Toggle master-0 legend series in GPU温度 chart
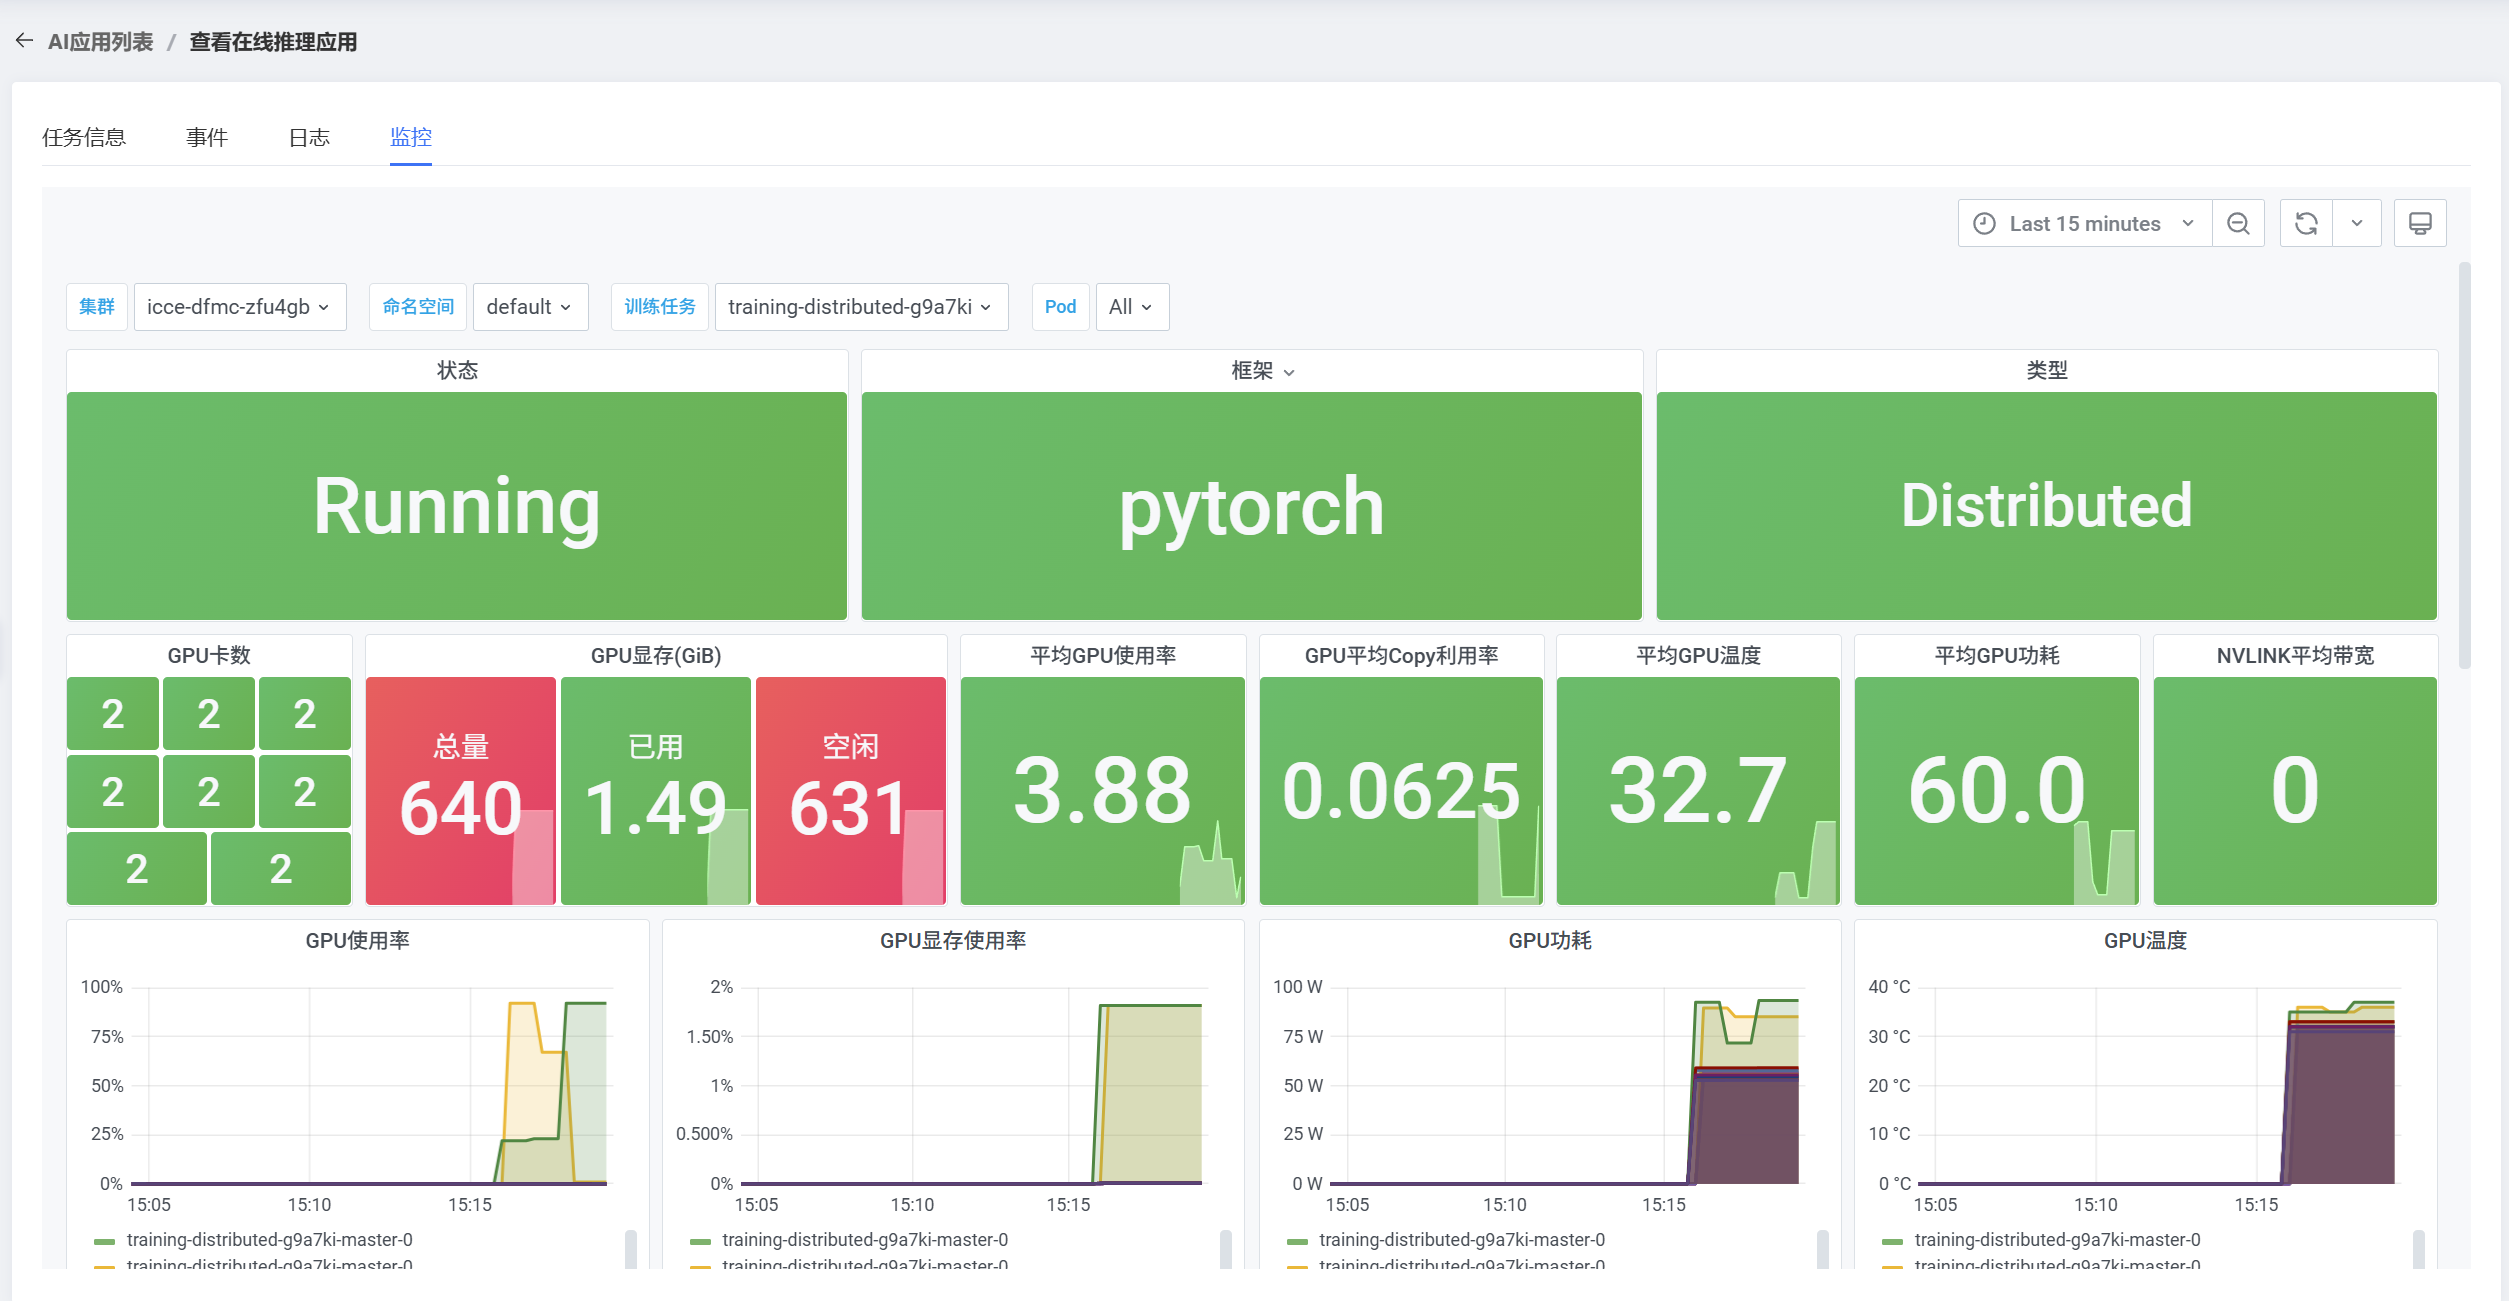 (x=2056, y=1240)
